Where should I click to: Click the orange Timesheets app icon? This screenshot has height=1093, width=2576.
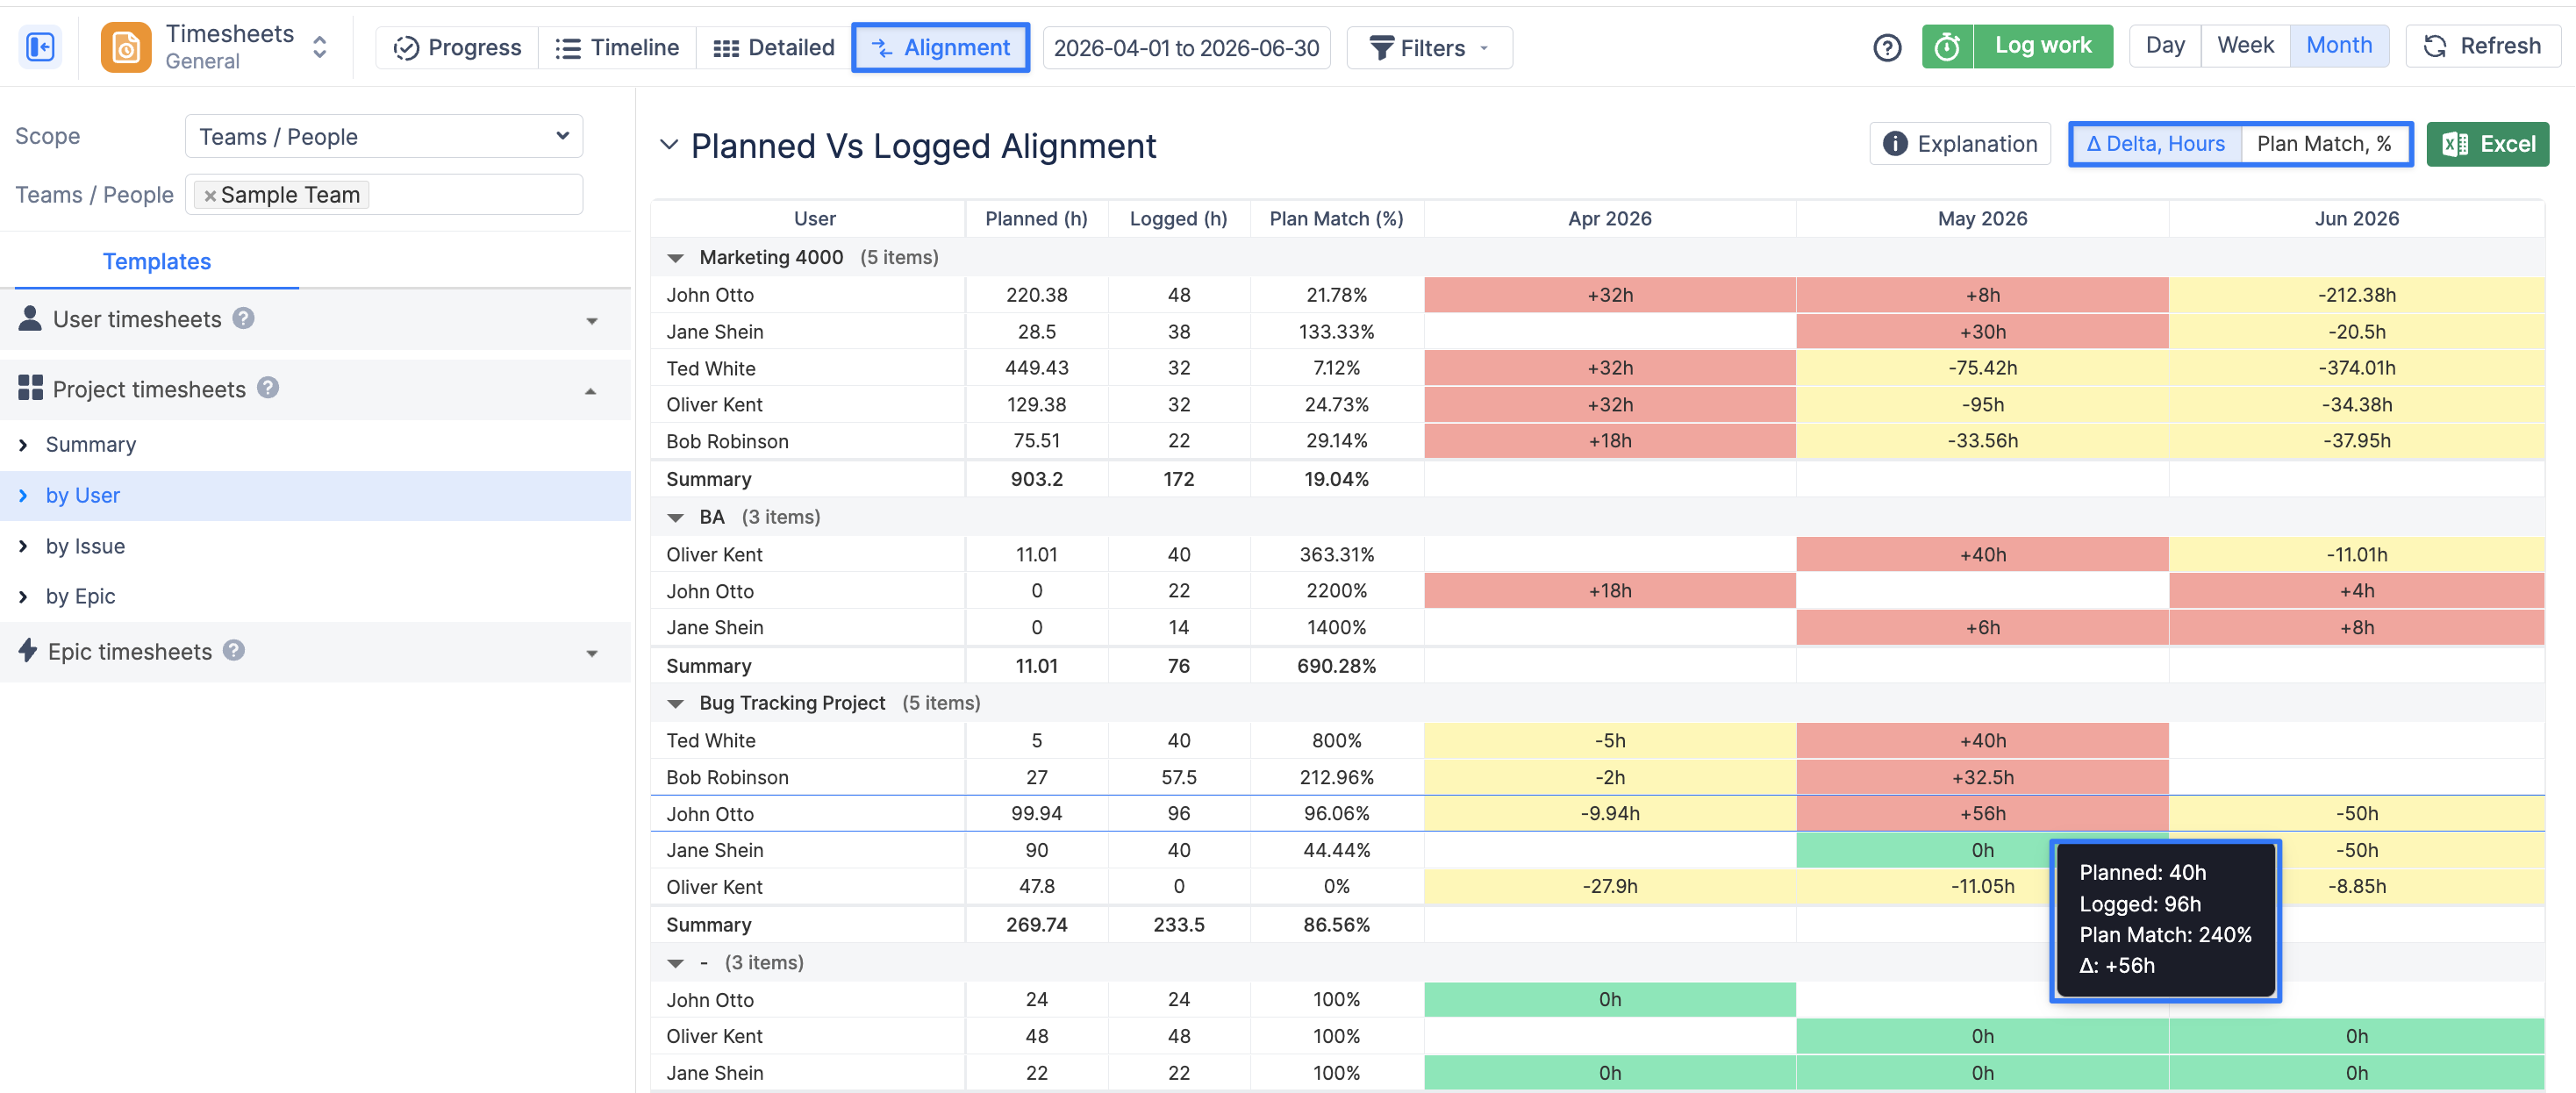tap(126, 47)
